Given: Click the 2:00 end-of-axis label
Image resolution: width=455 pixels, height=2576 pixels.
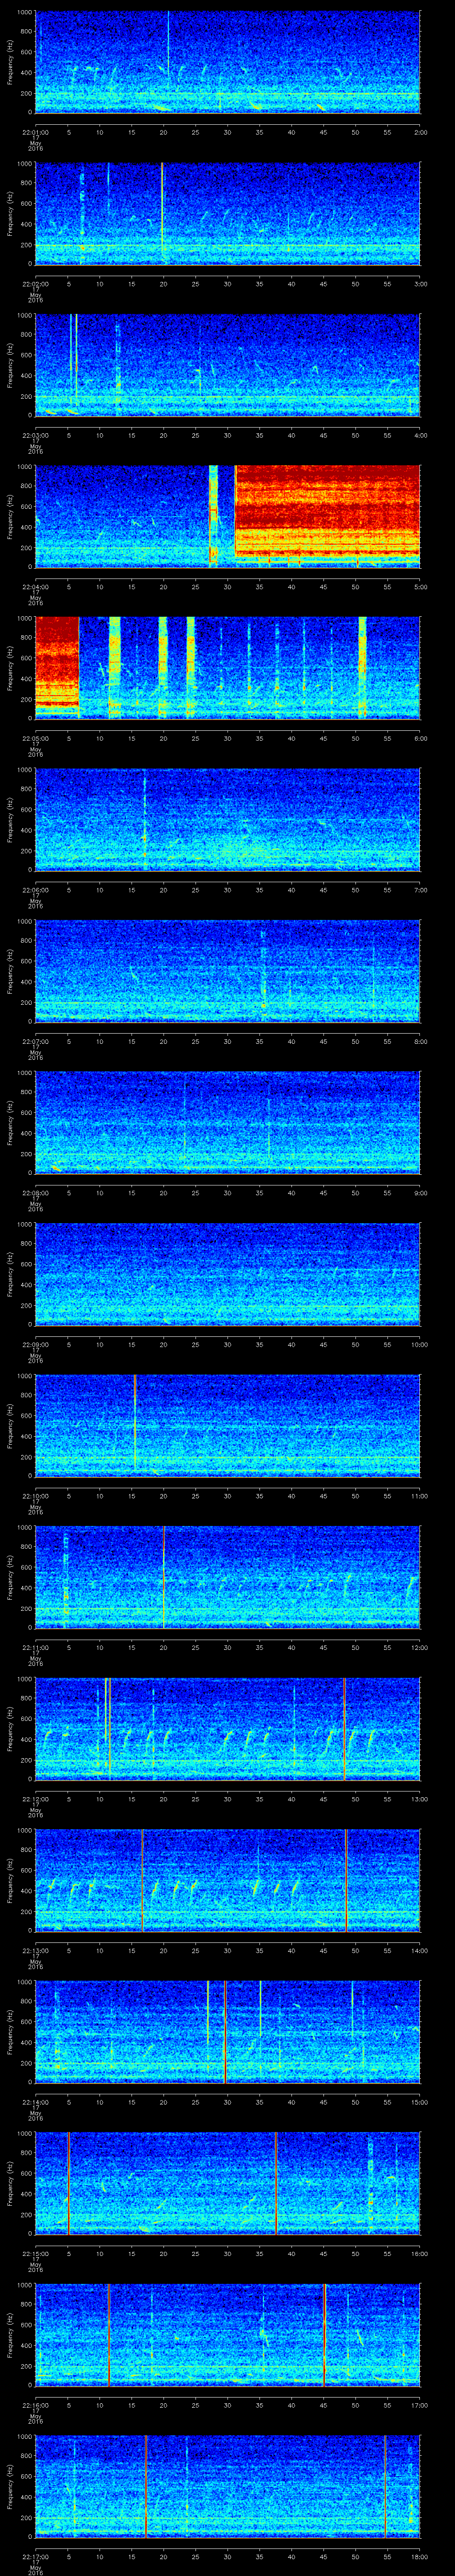Looking at the screenshot, I should [x=420, y=132].
